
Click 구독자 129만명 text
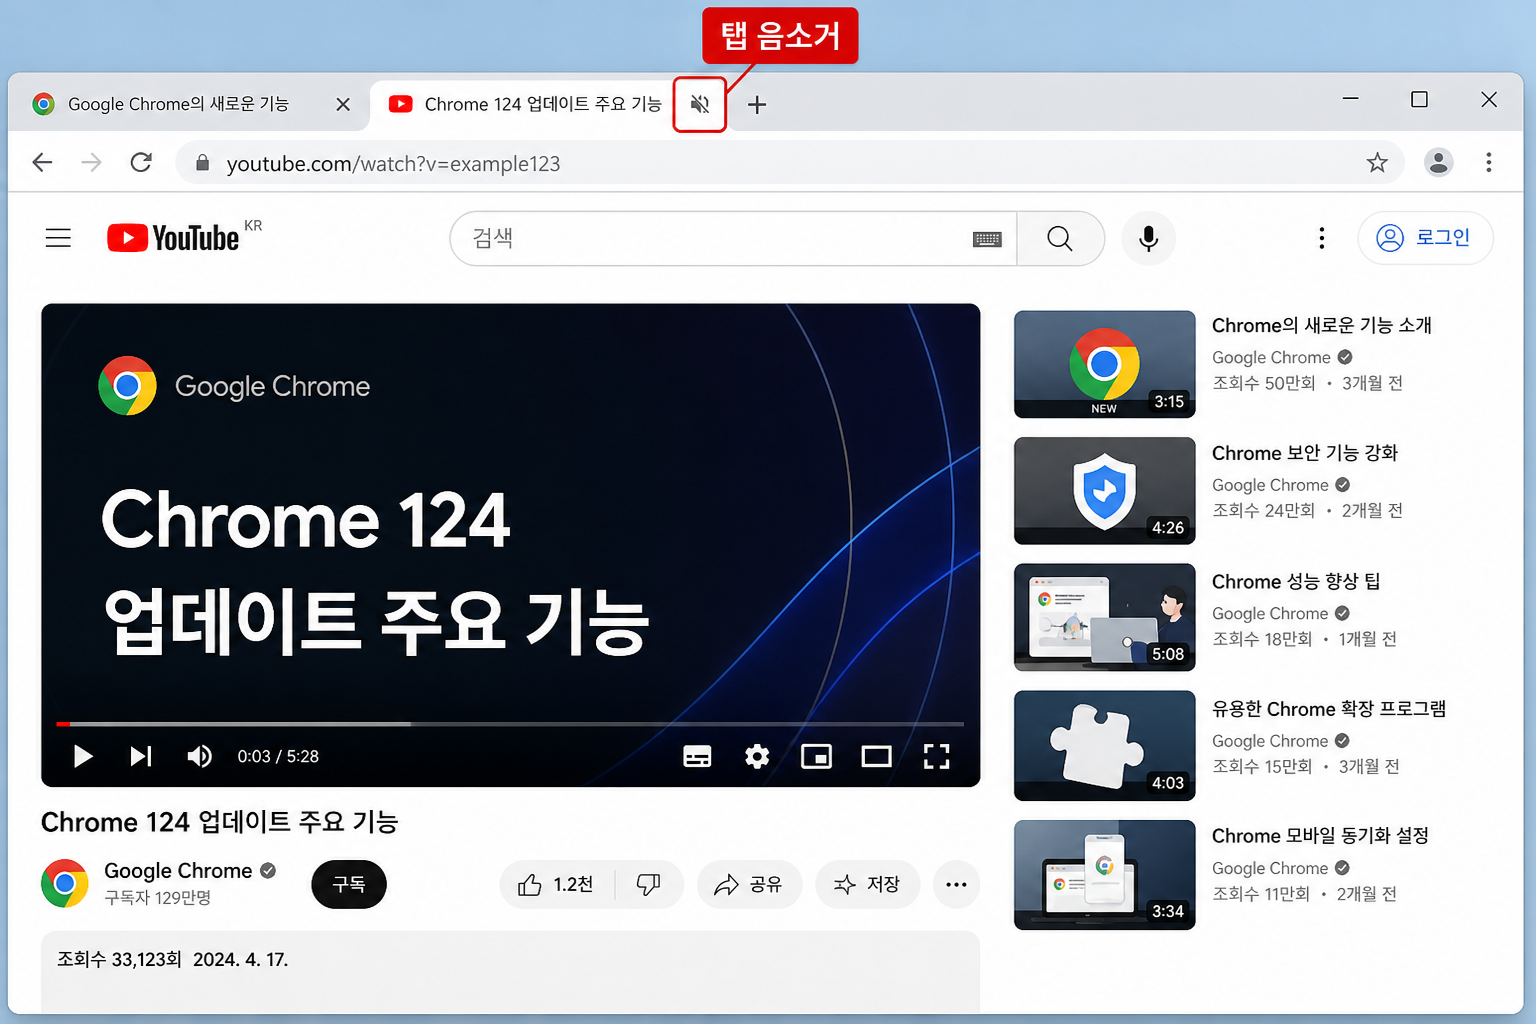[x=158, y=897]
